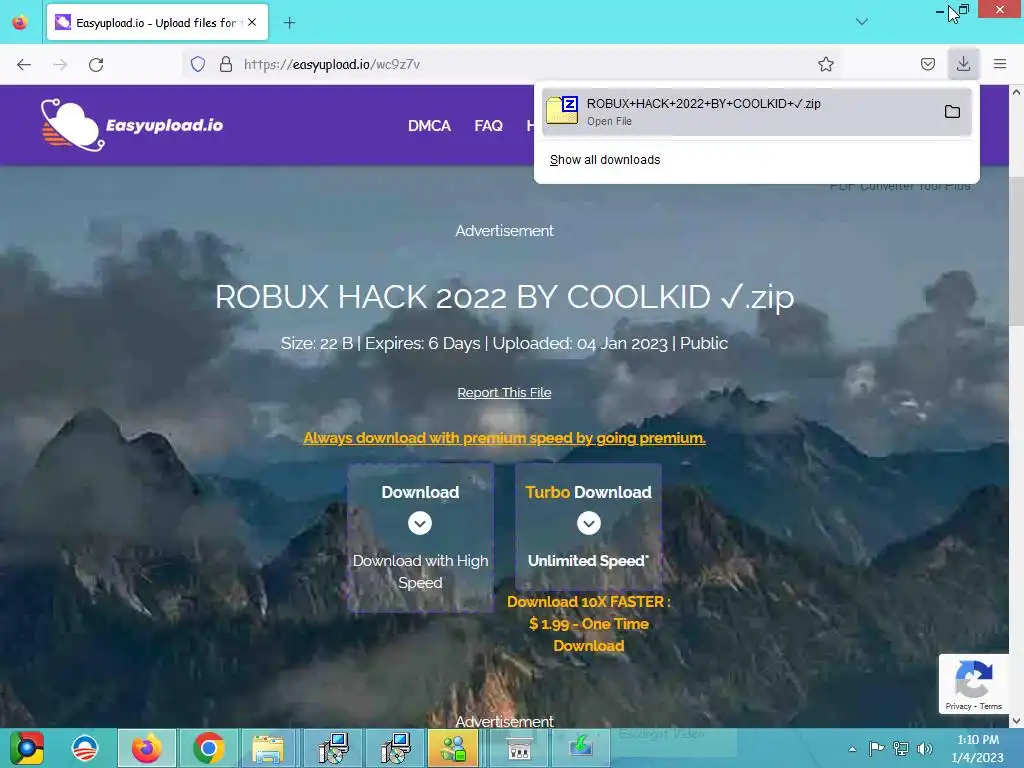Screen dimensions: 1024x768
Task: Click the network tray icon
Action: [x=901, y=748]
